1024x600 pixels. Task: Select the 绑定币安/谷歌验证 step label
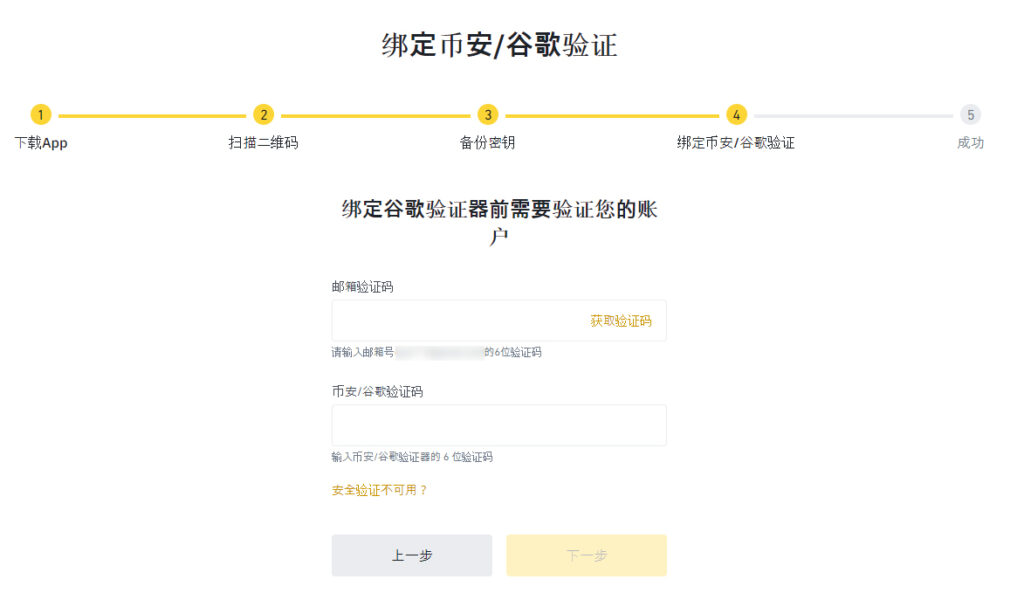point(735,142)
